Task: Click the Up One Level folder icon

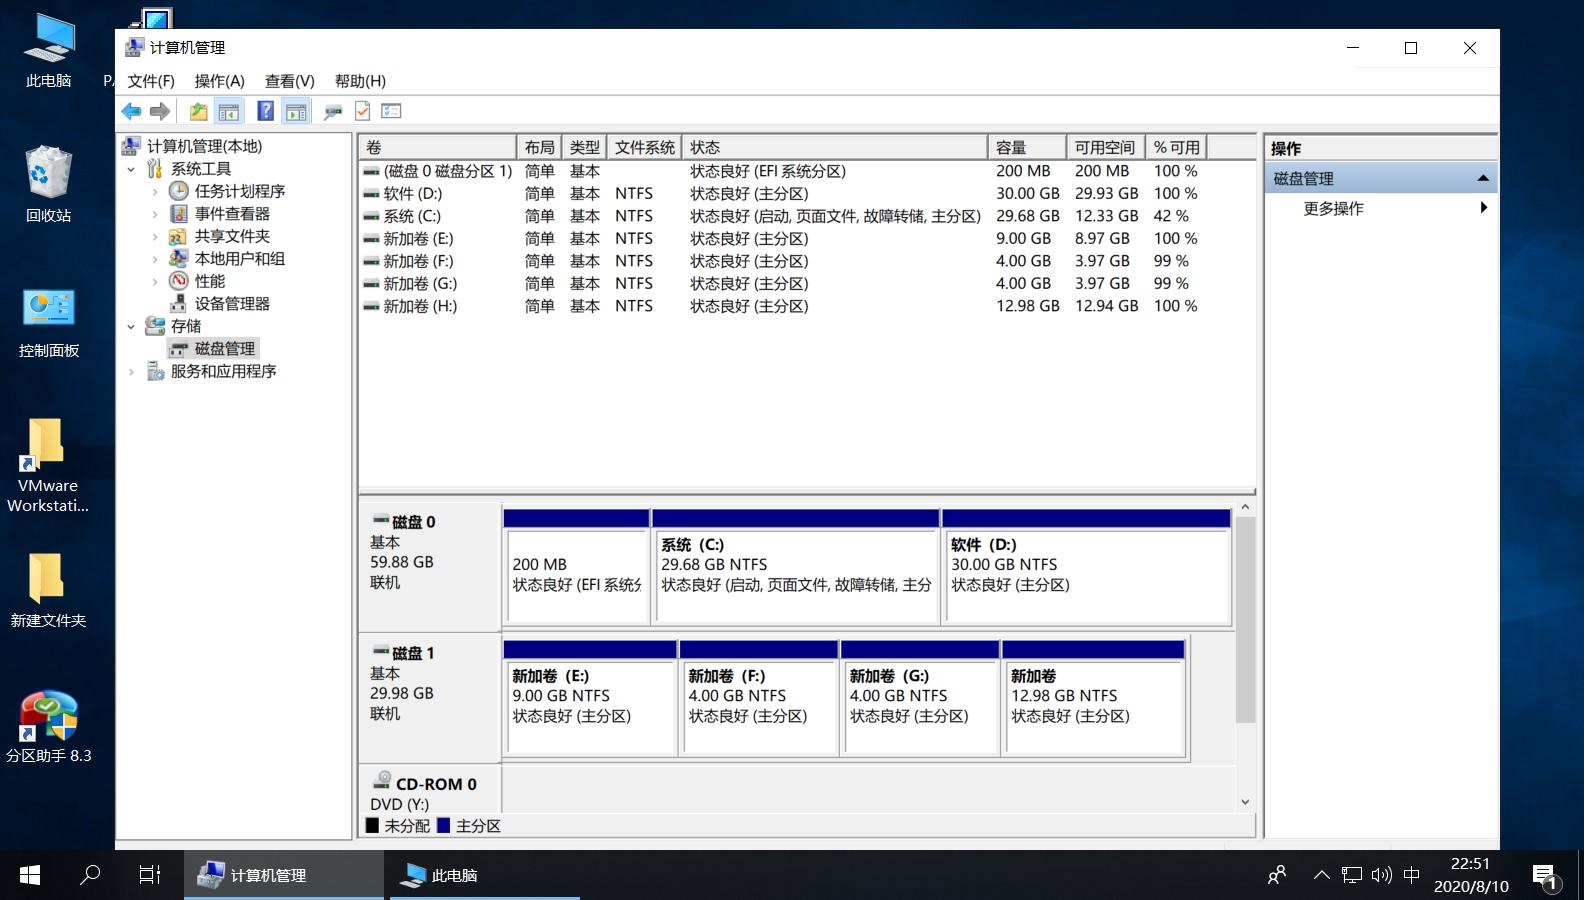Action: (x=199, y=111)
